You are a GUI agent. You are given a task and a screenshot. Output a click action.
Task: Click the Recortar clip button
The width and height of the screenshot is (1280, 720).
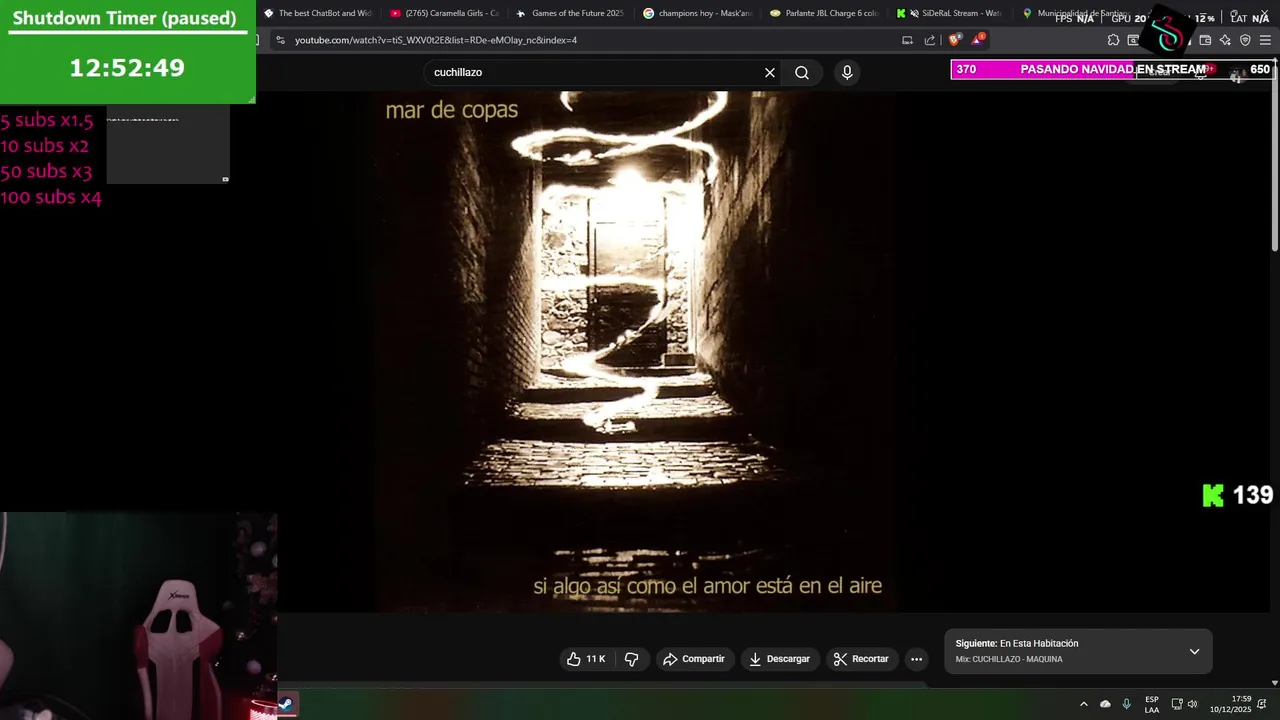[x=861, y=659]
